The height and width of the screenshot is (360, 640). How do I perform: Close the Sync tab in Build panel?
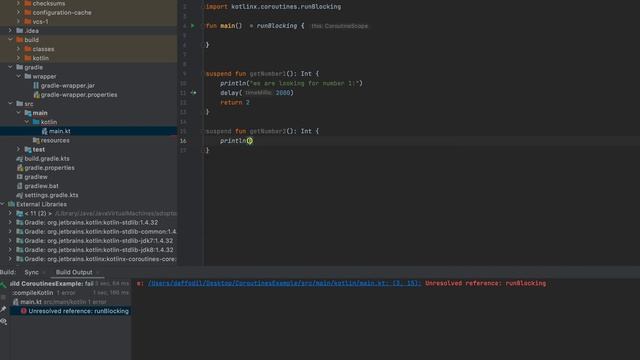point(44,272)
